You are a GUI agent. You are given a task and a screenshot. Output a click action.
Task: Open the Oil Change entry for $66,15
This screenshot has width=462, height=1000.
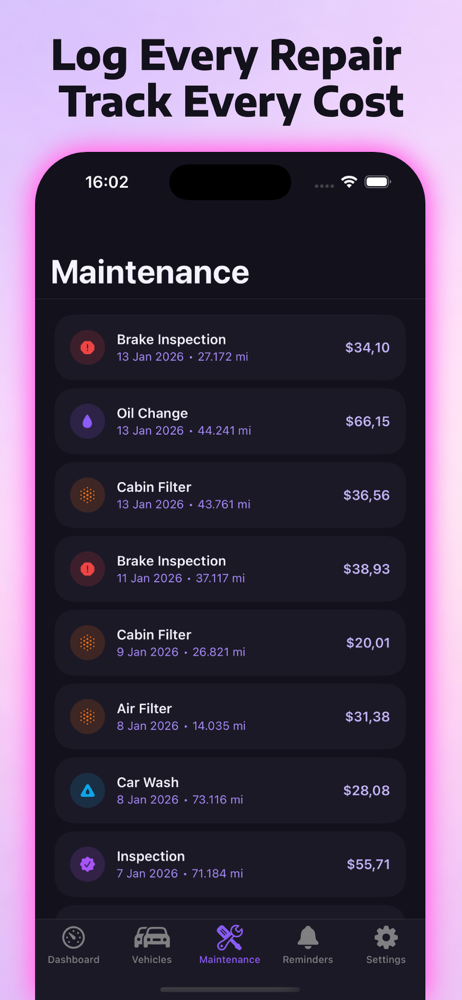(x=230, y=422)
